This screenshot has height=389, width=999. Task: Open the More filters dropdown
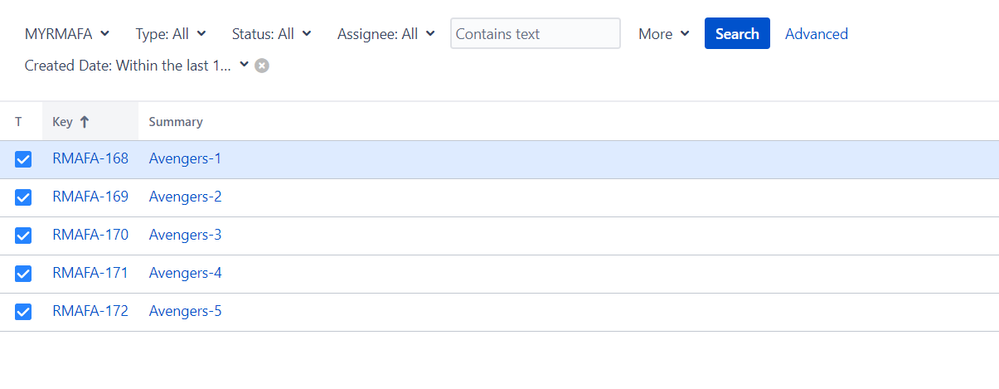pyautogui.click(x=664, y=34)
